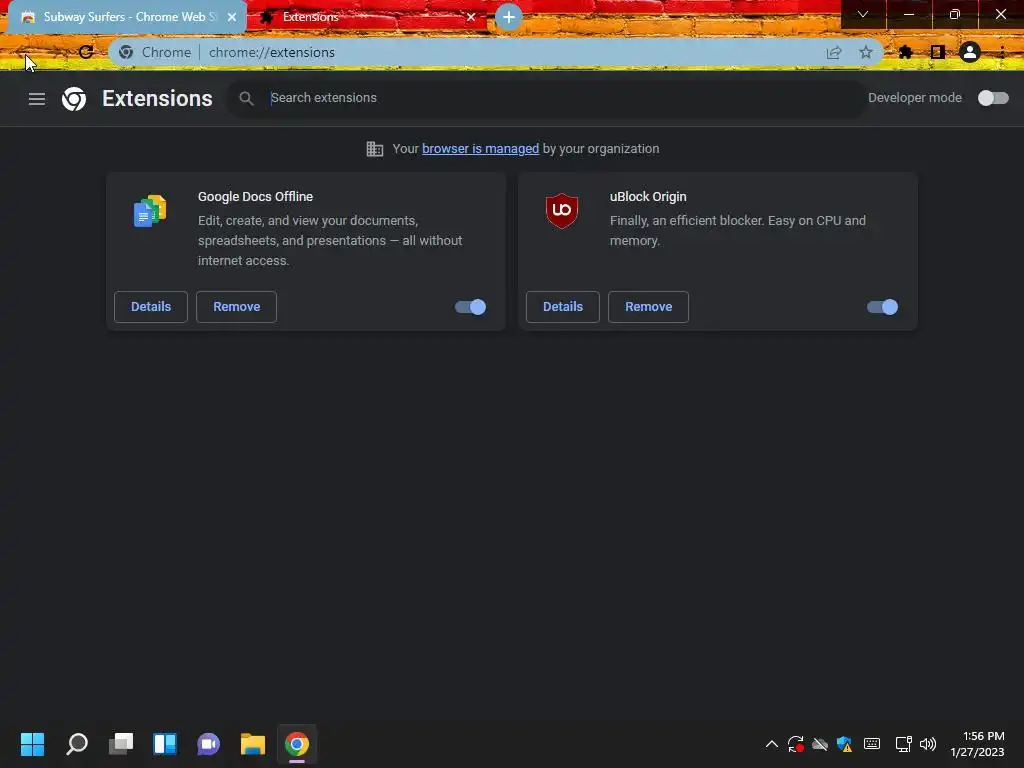Open volume control in system tray
The height and width of the screenshot is (768, 1024).
point(928,744)
